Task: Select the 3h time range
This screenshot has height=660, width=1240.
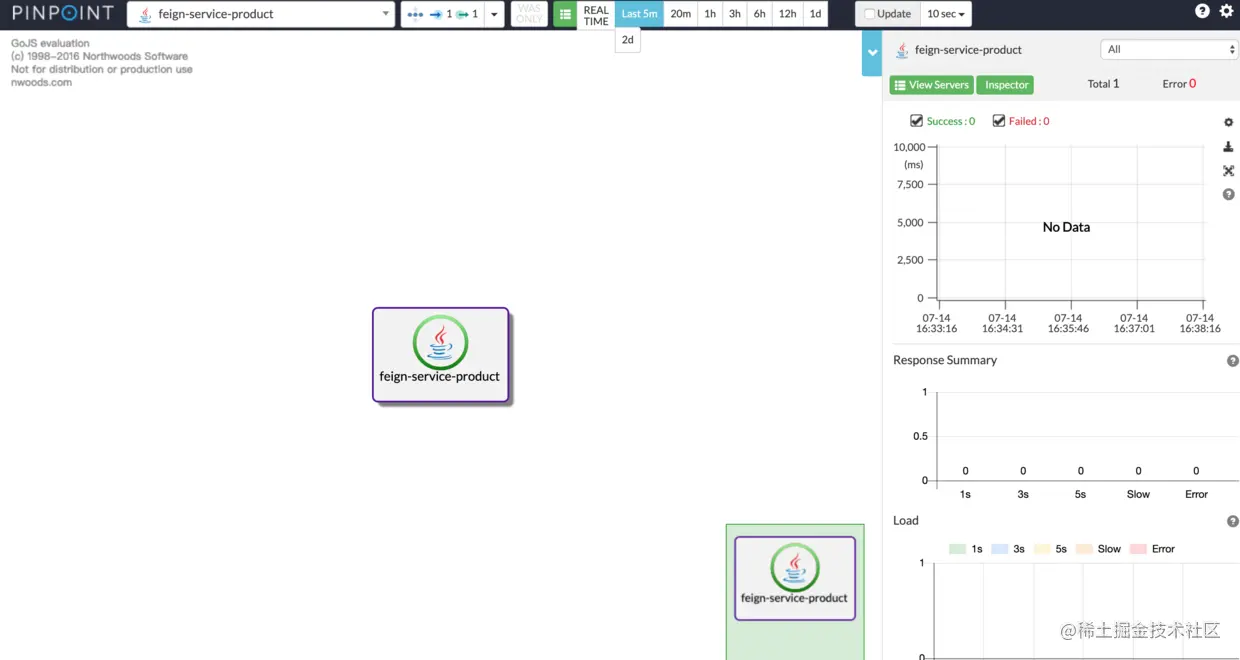Action: point(735,14)
